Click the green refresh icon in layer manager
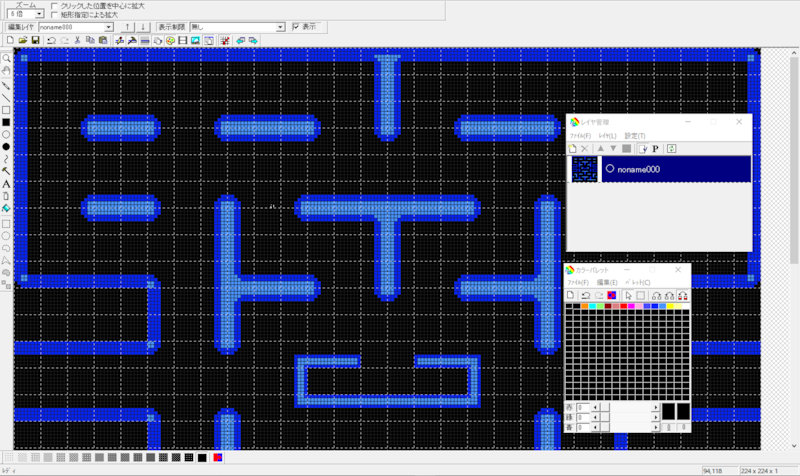800x476 pixels. pos(671,148)
